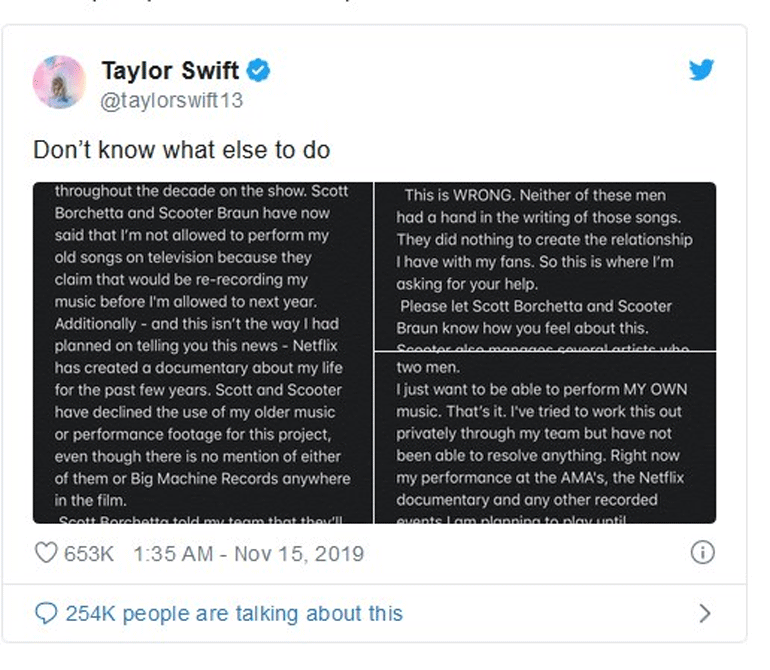This screenshot has width=770, height=670.
Task: Open the 1:35 AM - Nov 15, 2019 timestamp
Action: point(248,553)
